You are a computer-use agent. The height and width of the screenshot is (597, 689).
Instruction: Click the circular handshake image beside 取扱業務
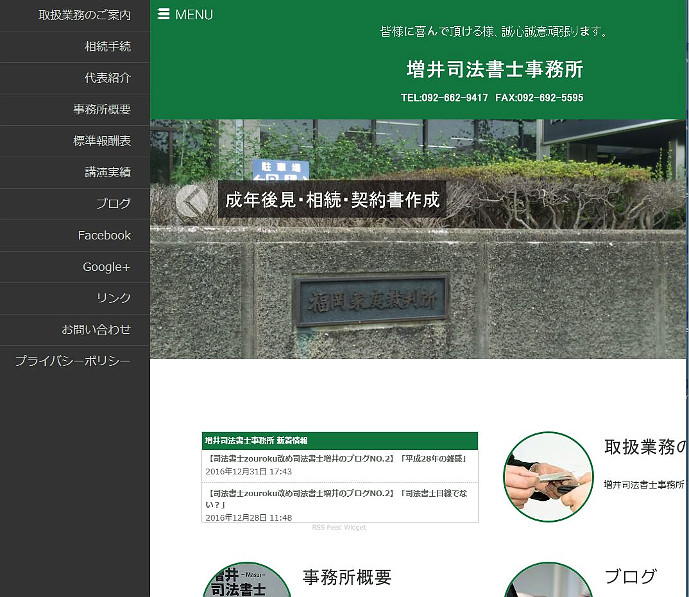tap(548, 477)
